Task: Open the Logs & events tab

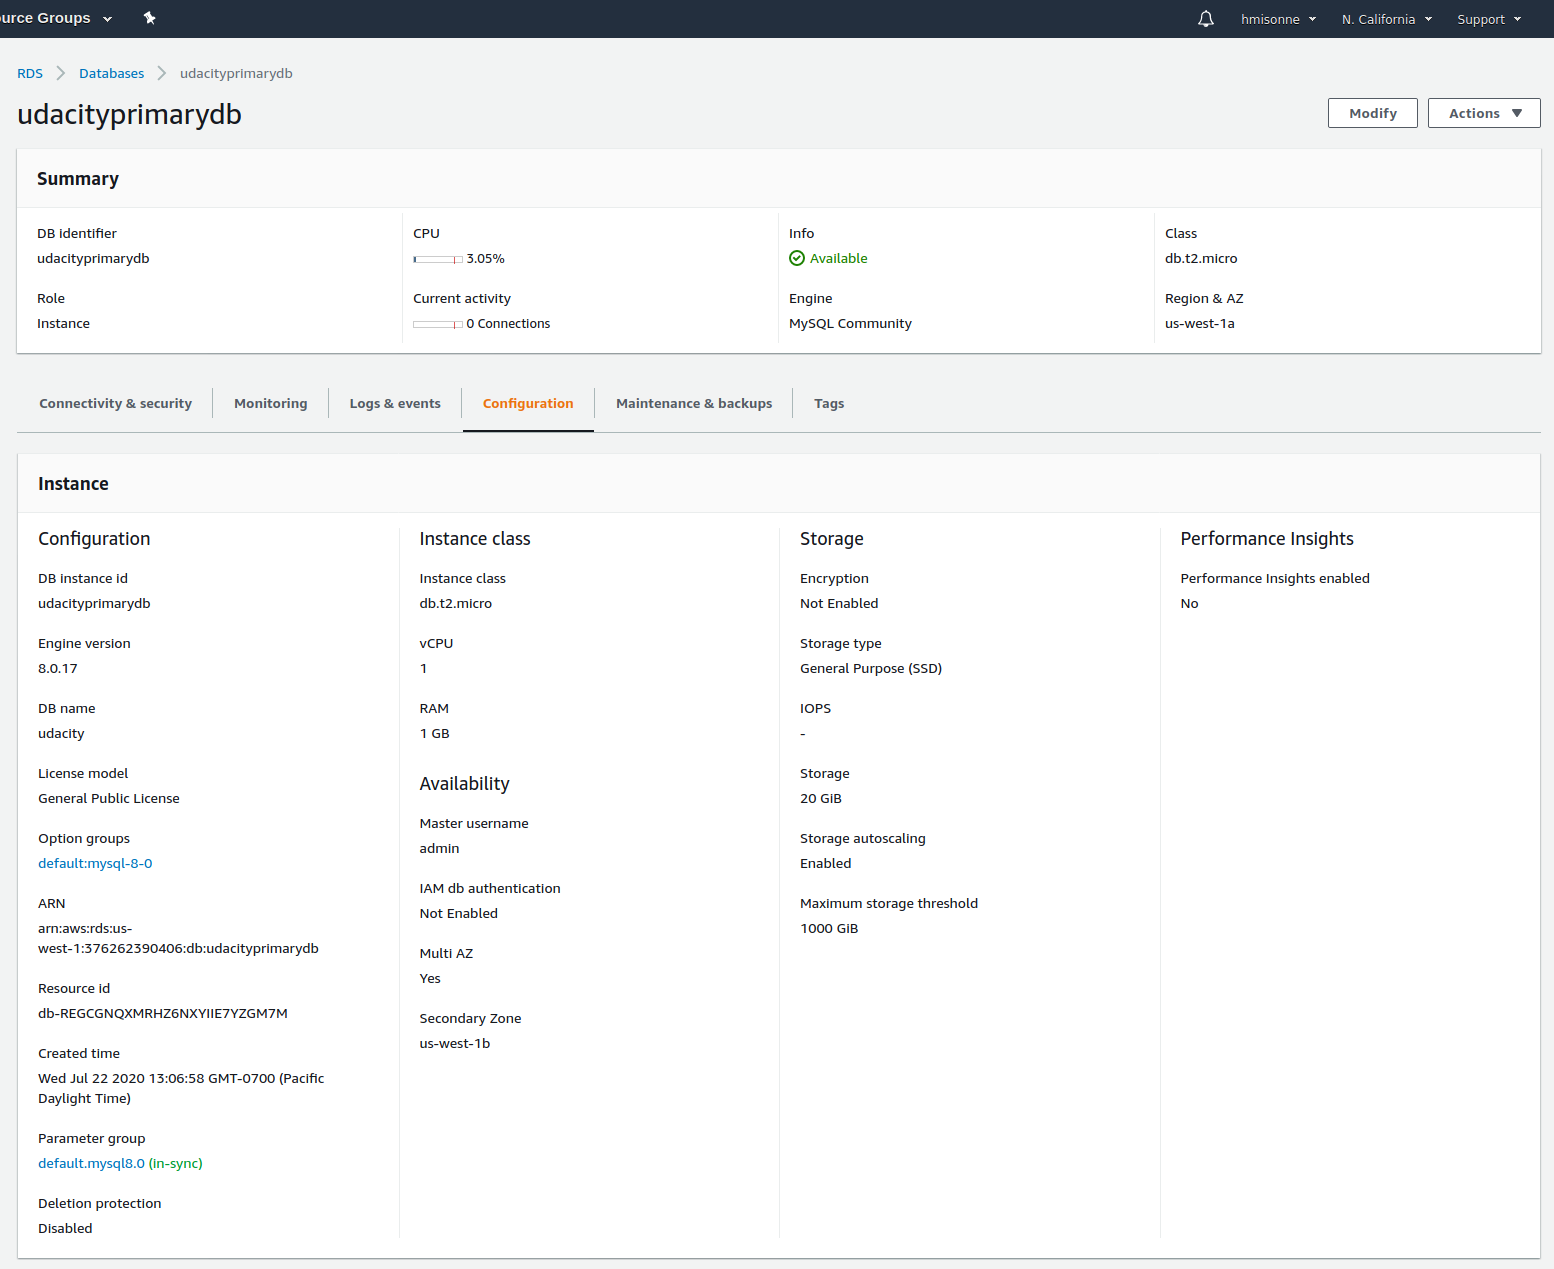Action: pyautogui.click(x=395, y=403)
